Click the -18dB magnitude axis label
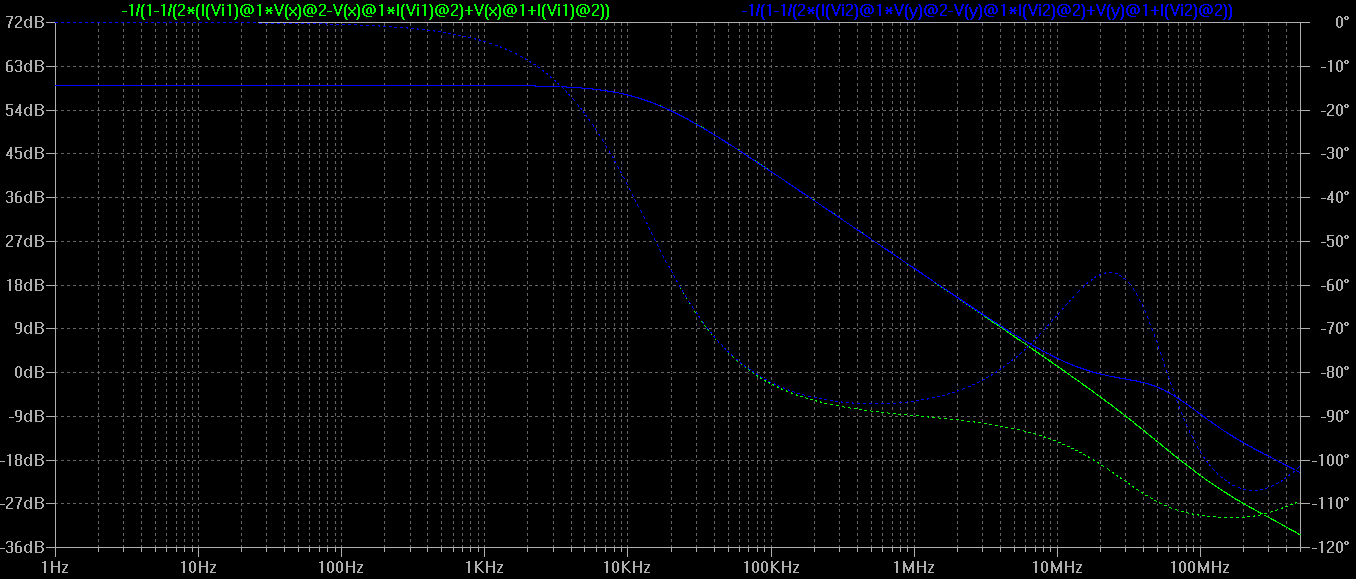Screen dimensions: 1356x579 [x=22, y=460]
